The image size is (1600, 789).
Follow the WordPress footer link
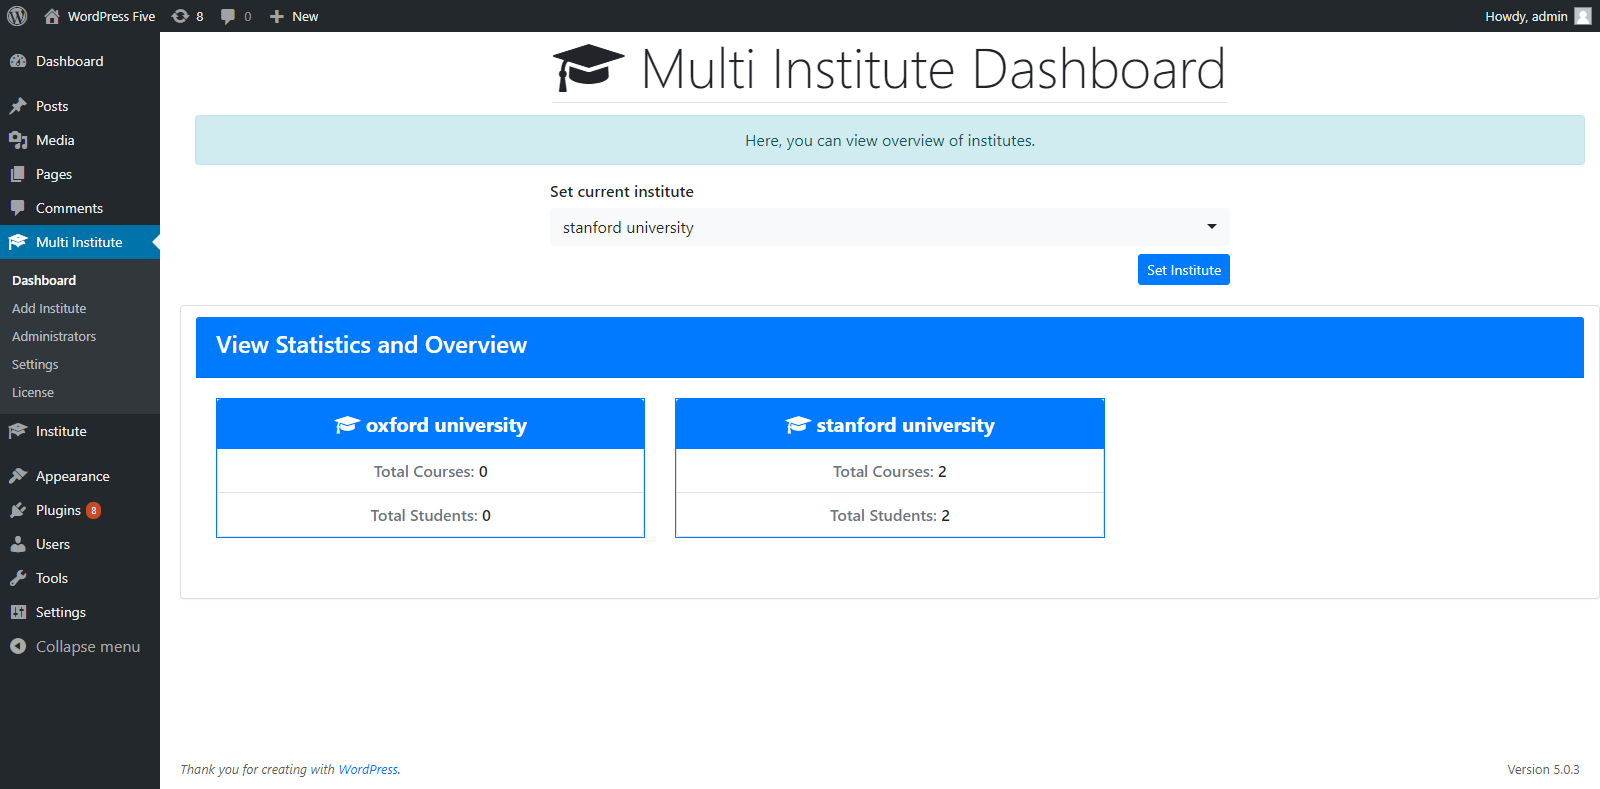coord(368,769)
